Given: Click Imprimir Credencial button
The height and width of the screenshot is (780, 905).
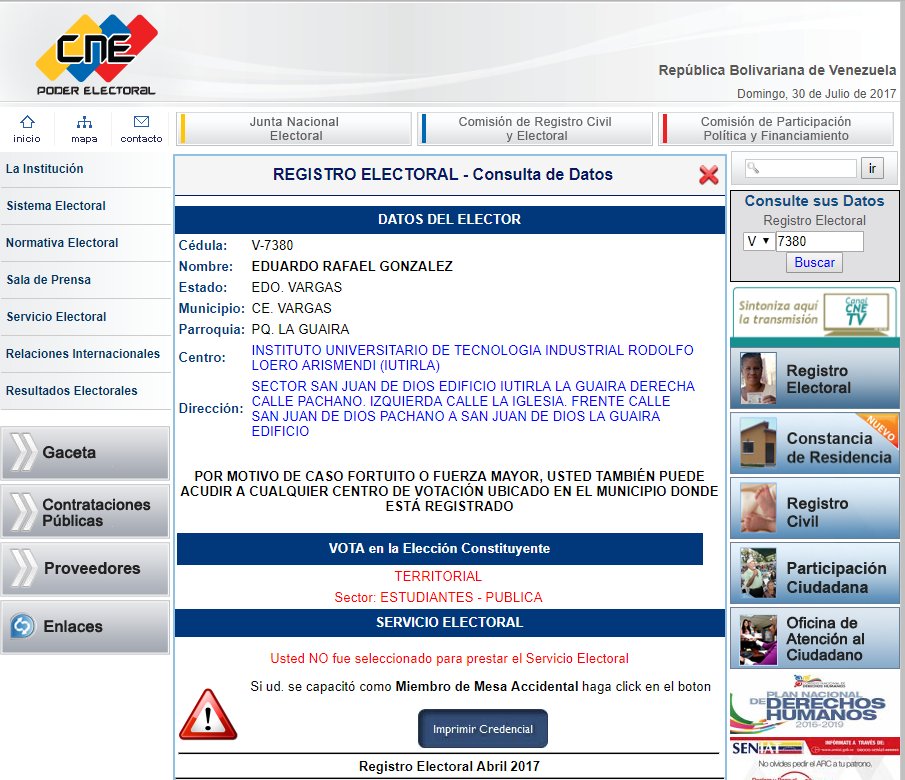Looking at the screenshot, I should [483, 729].
